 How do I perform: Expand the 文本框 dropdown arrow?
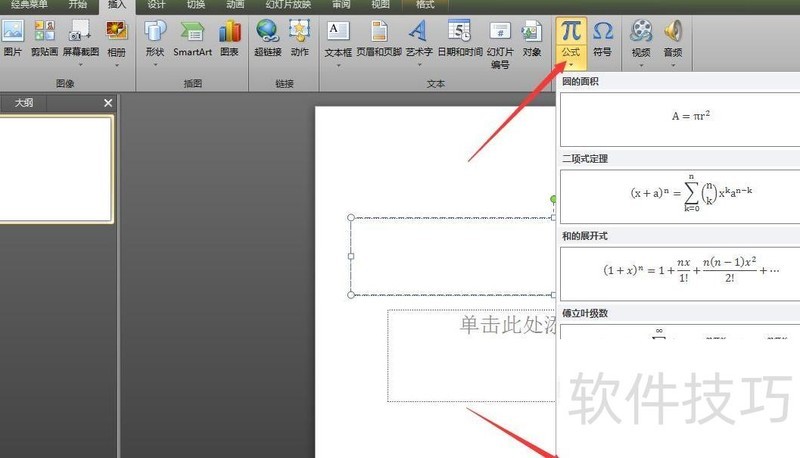(338, 65)
